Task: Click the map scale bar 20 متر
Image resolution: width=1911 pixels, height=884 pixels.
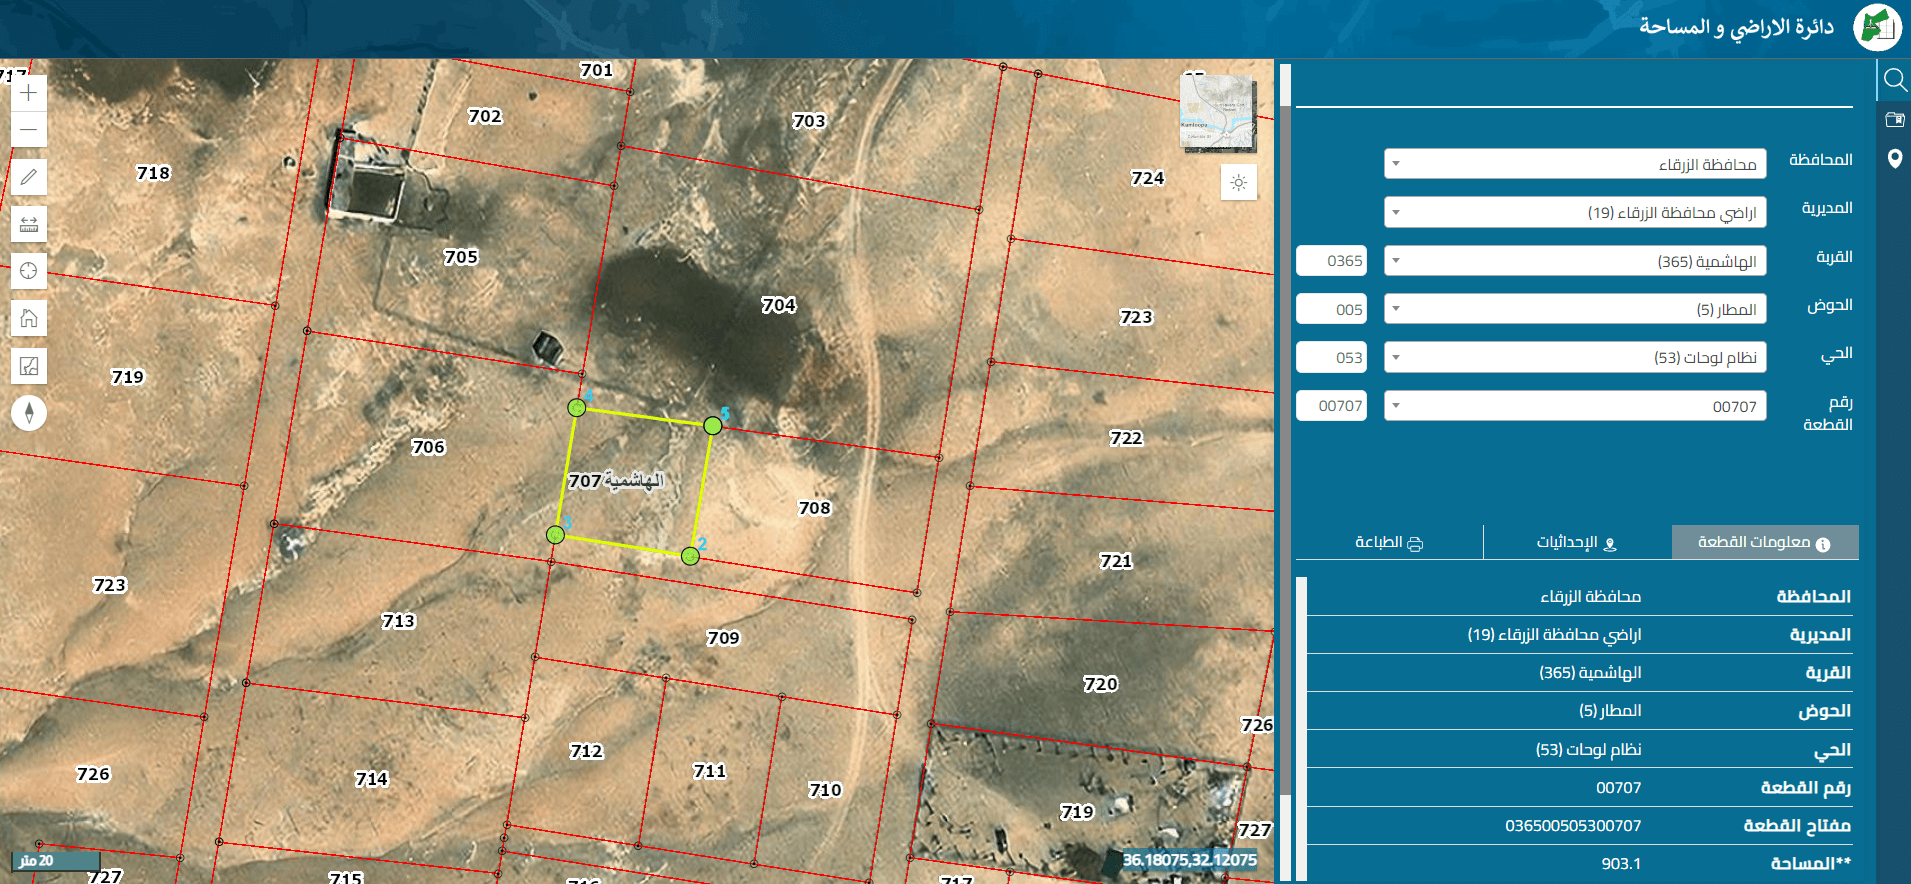Action: click(x=57, y=861)
